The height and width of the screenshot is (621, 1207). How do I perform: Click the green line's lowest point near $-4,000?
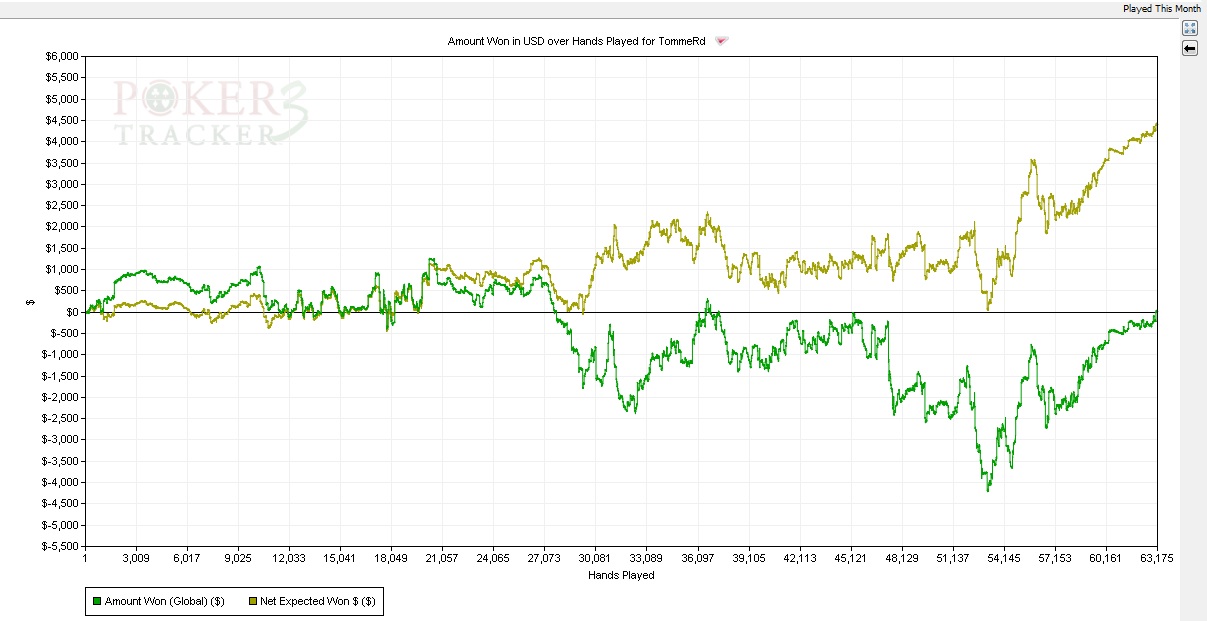(x=988, y=489)
